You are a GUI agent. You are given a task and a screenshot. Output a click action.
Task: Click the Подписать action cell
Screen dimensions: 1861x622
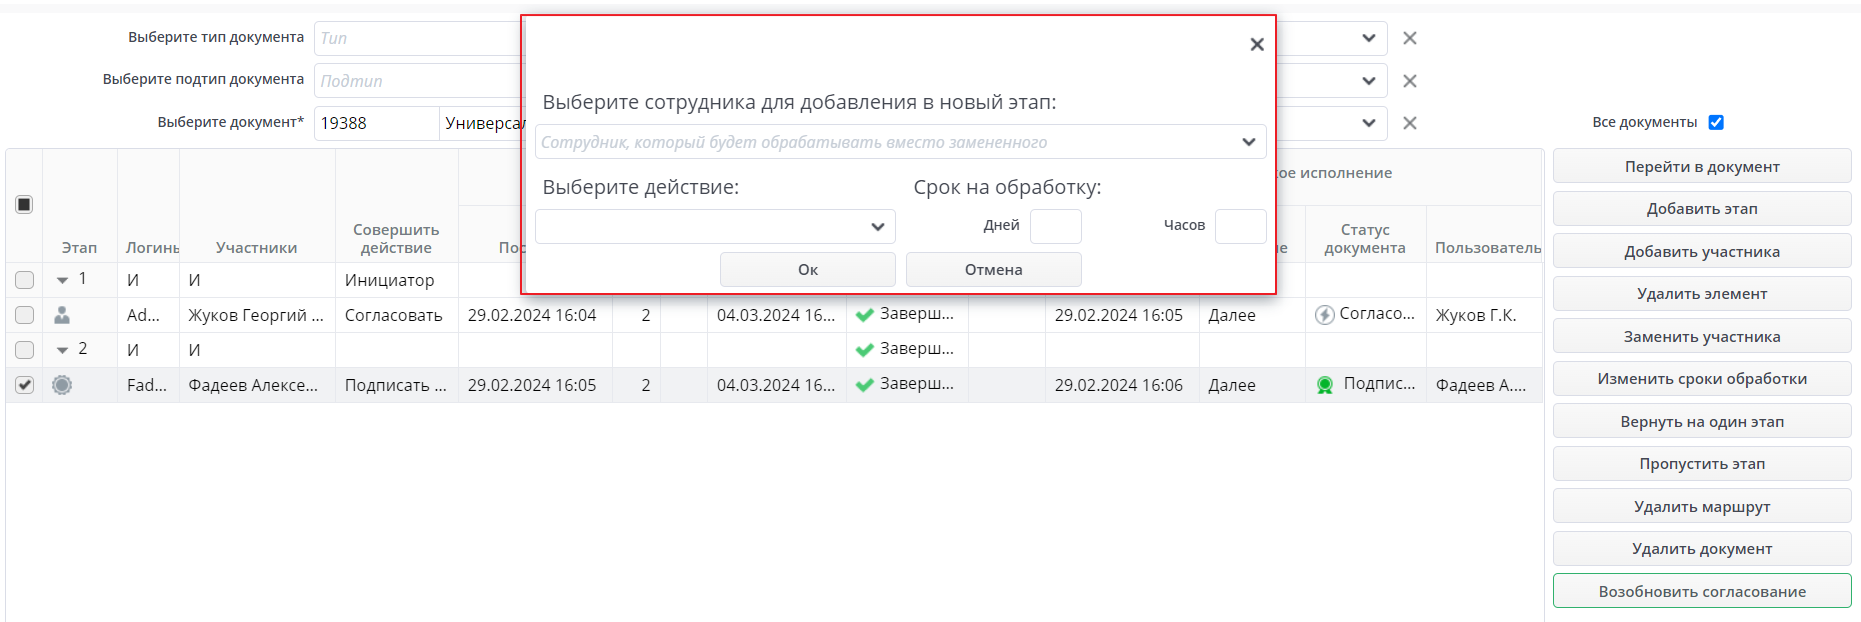396,385
